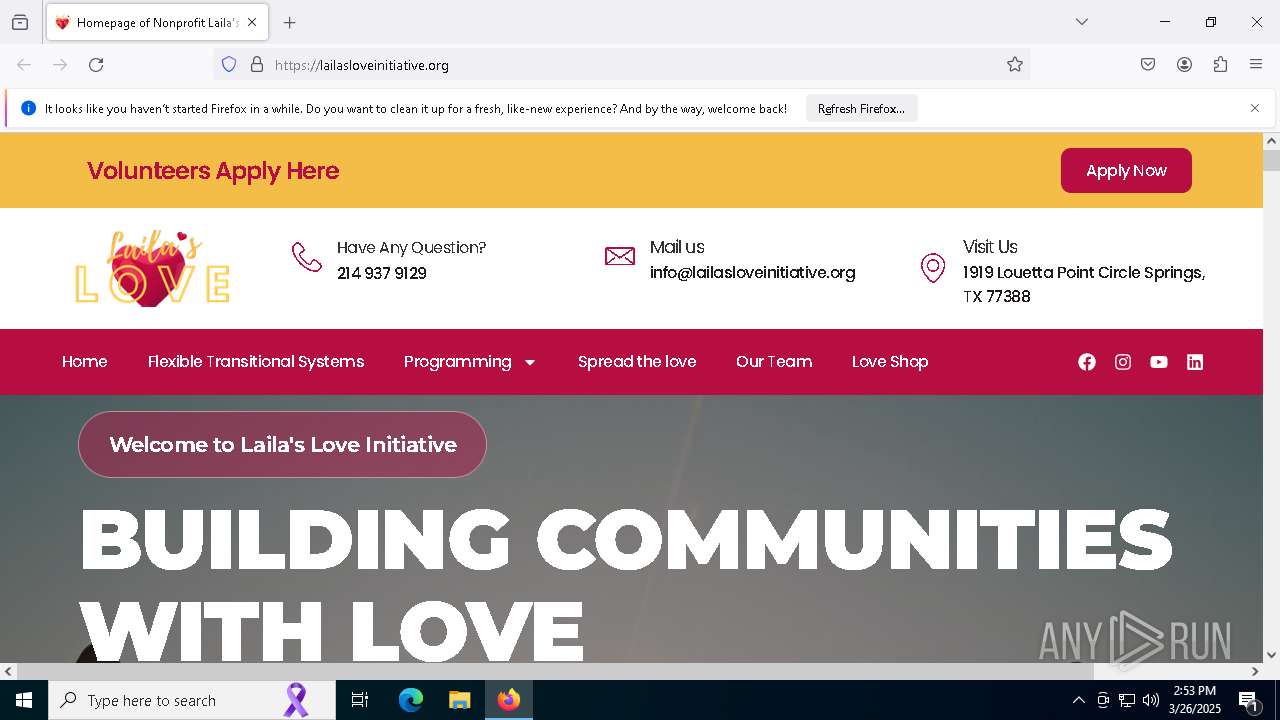Dismiss the Firefox refresh notification bar
1280x720 pixels.
(1255, 108)
